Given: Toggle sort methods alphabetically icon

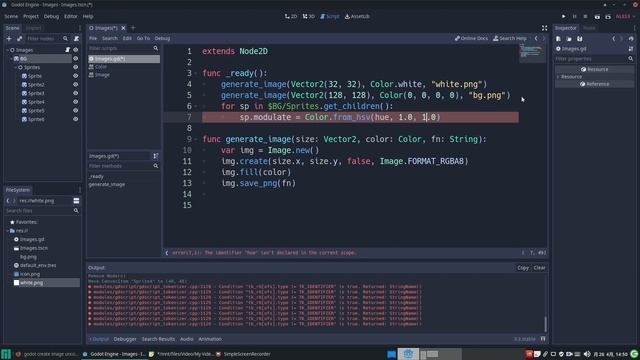Looking at the screenshot, I should click(156, 156).
